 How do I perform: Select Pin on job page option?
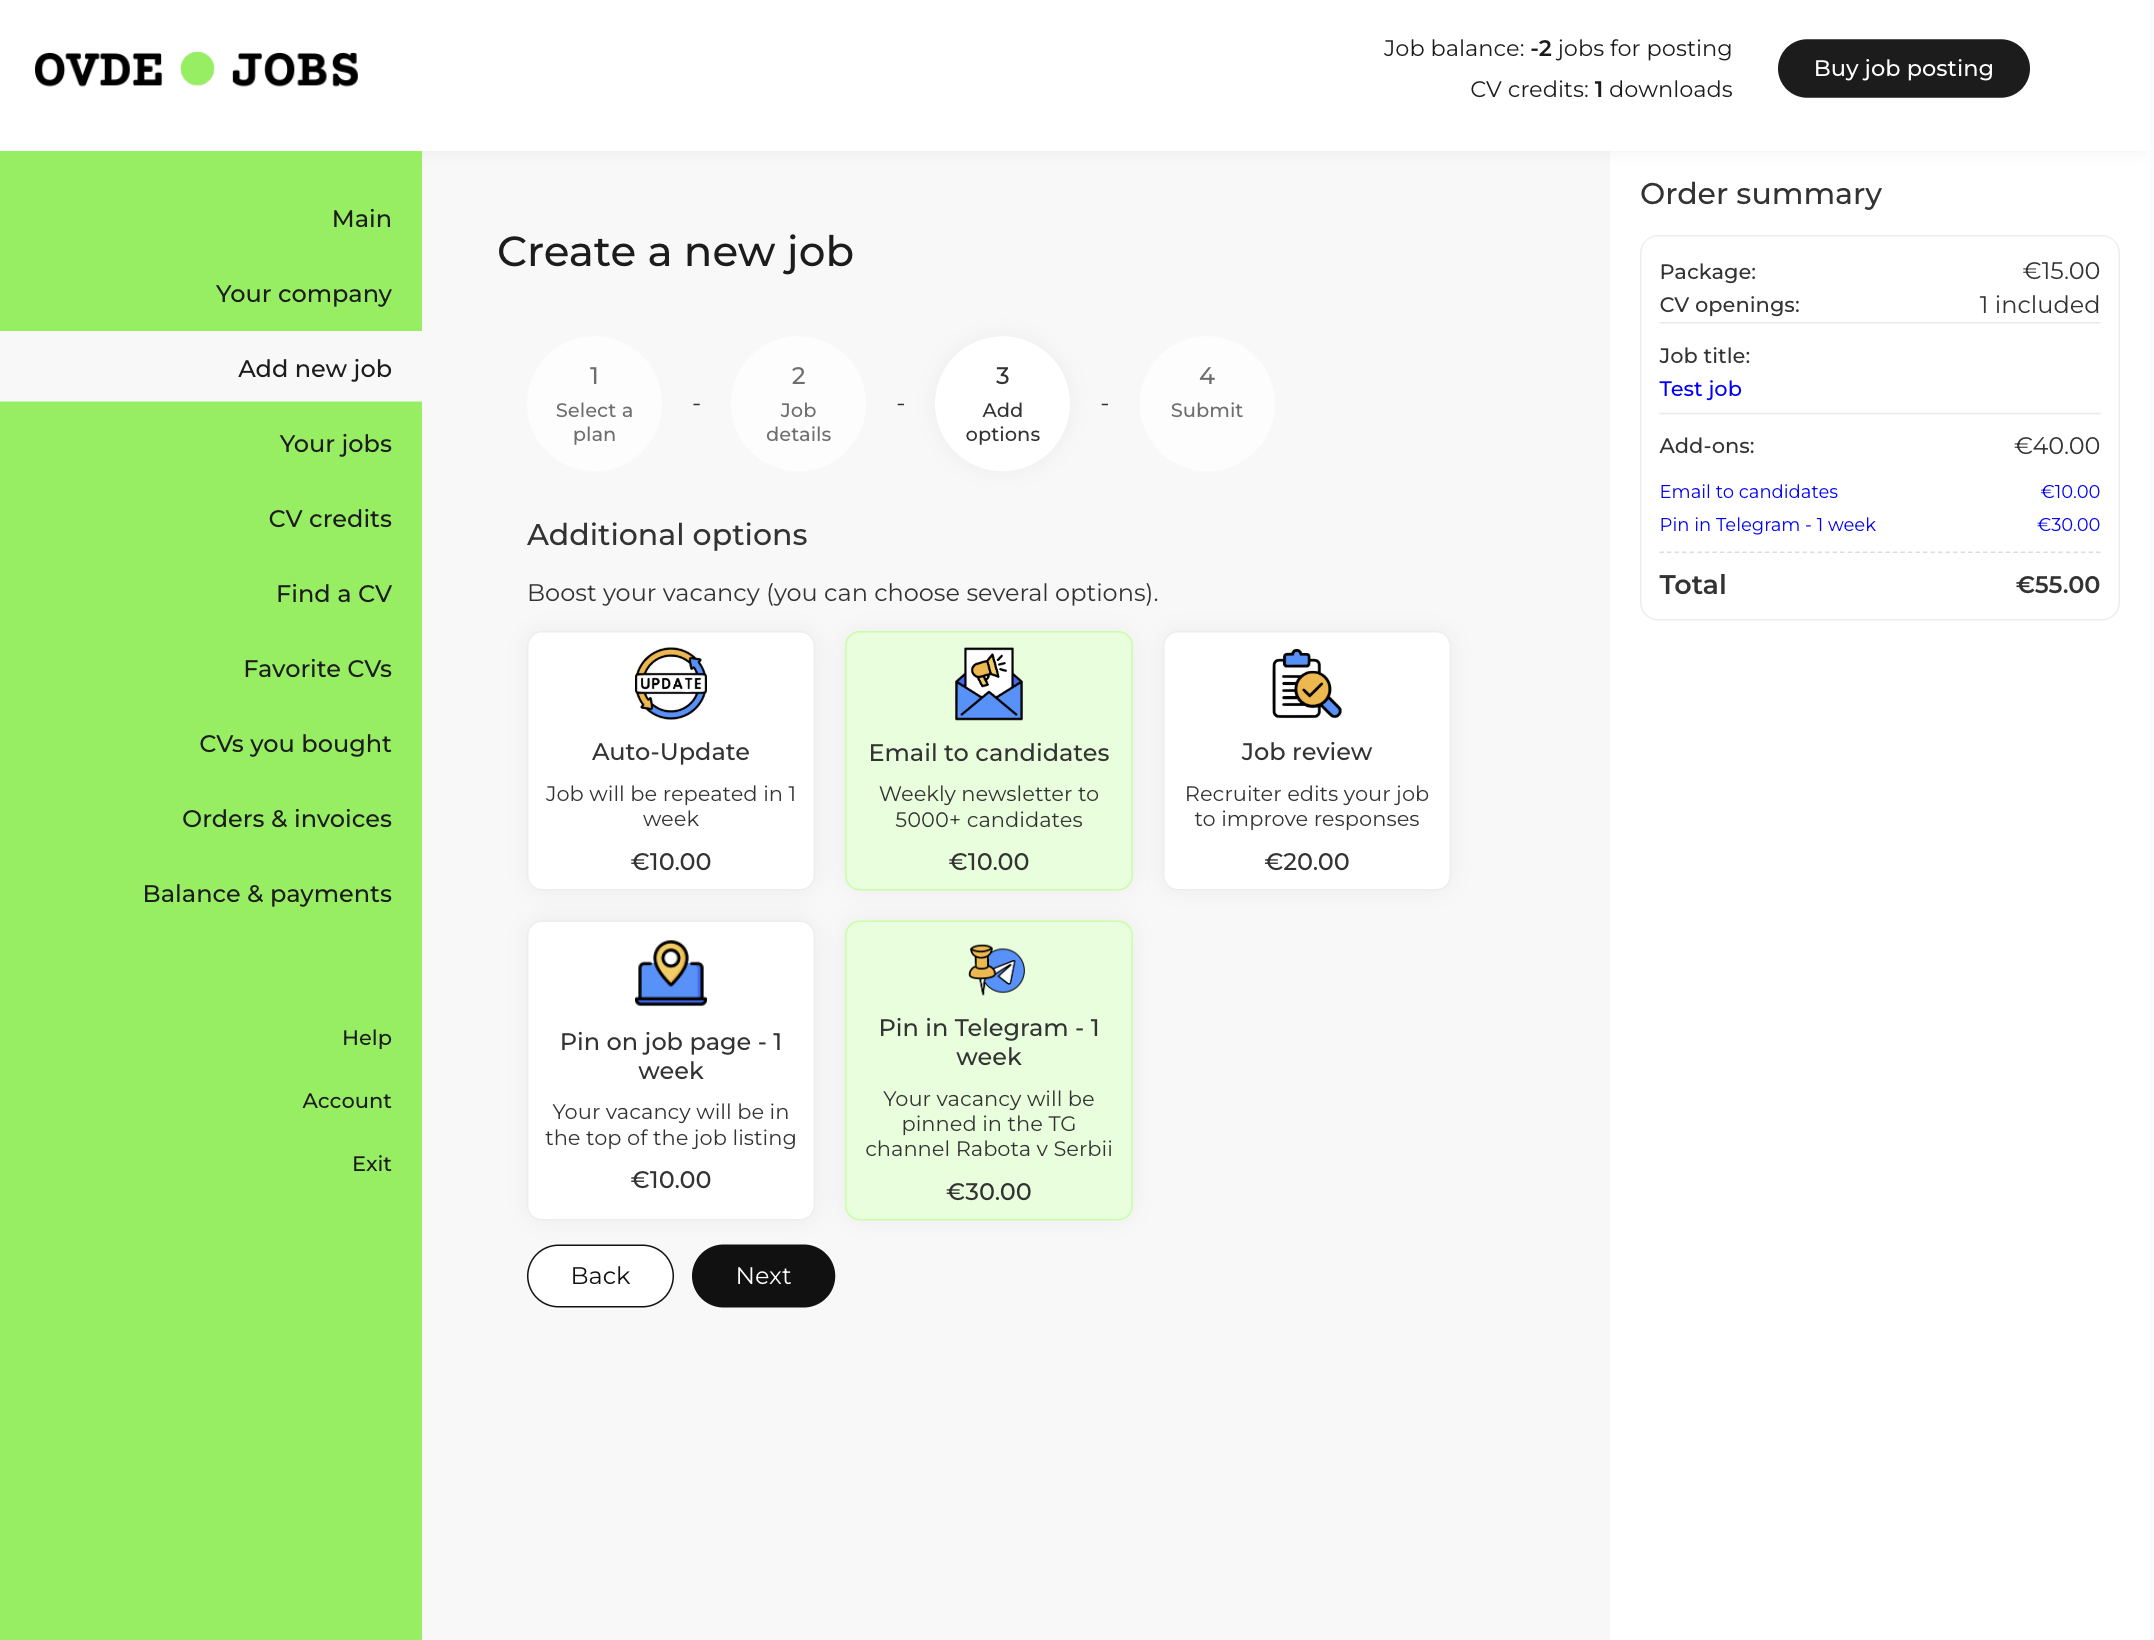[x=670, y=1070]
